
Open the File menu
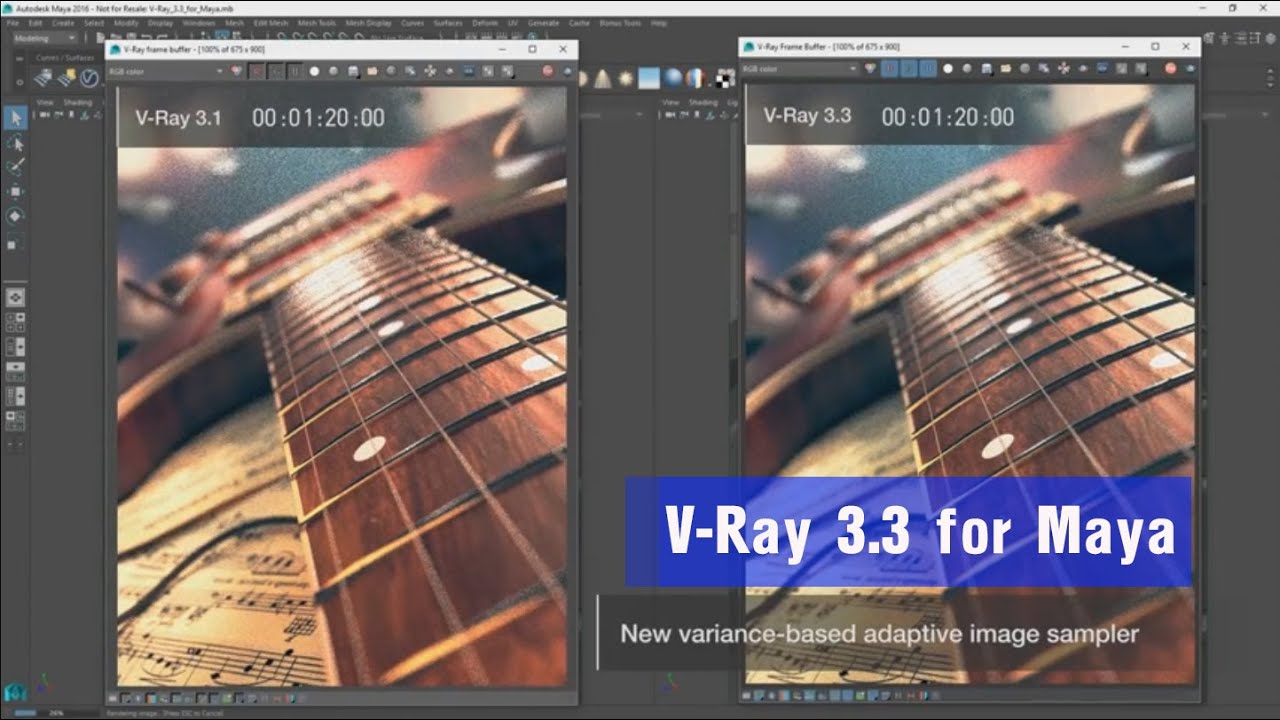tap(13, 22)
